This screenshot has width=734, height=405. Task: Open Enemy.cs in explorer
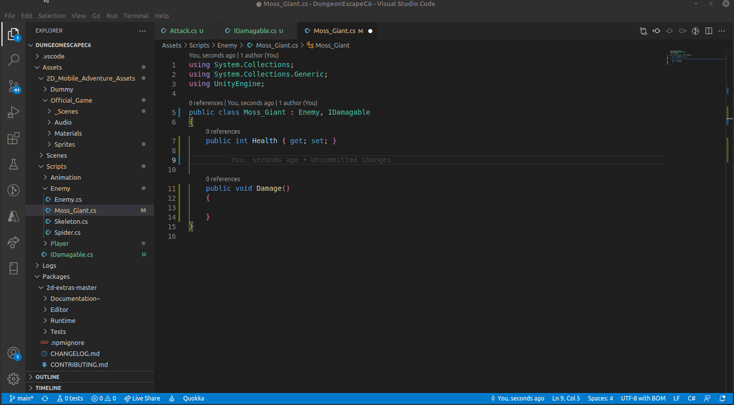pos(68,199)
